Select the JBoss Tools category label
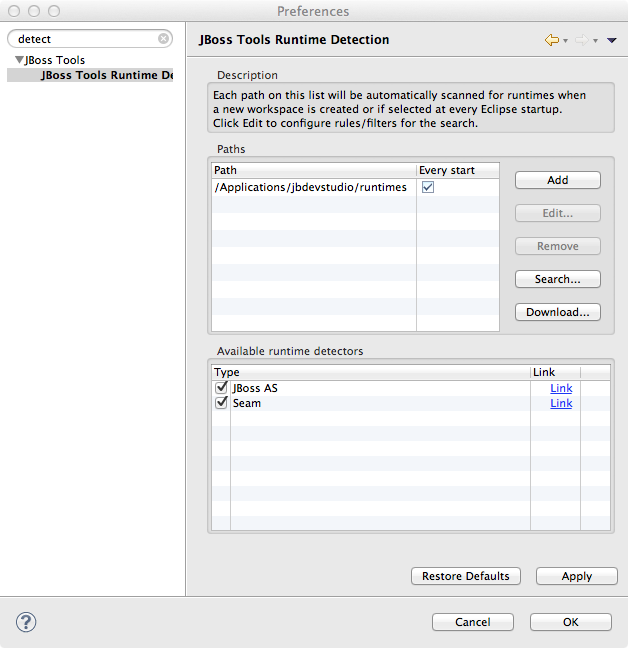The image size is (628, 648). 55,60
